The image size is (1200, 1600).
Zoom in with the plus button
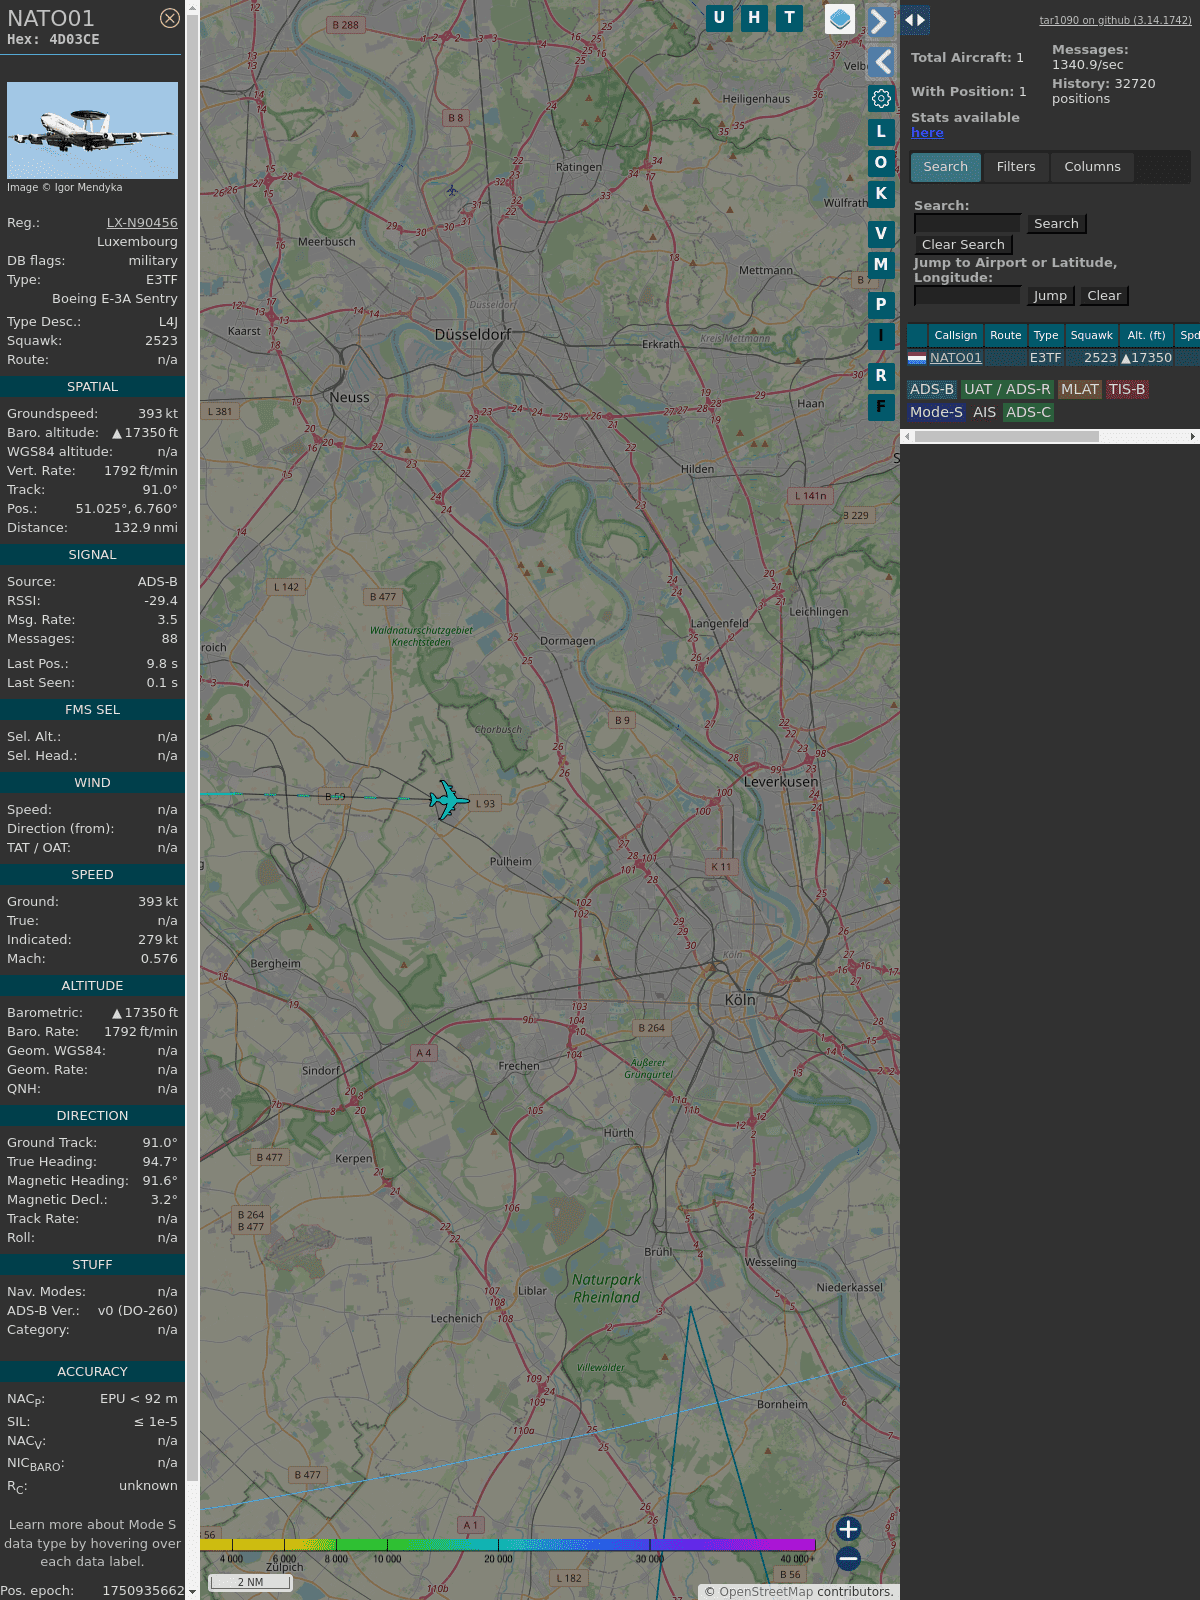tap(848, 1529)
